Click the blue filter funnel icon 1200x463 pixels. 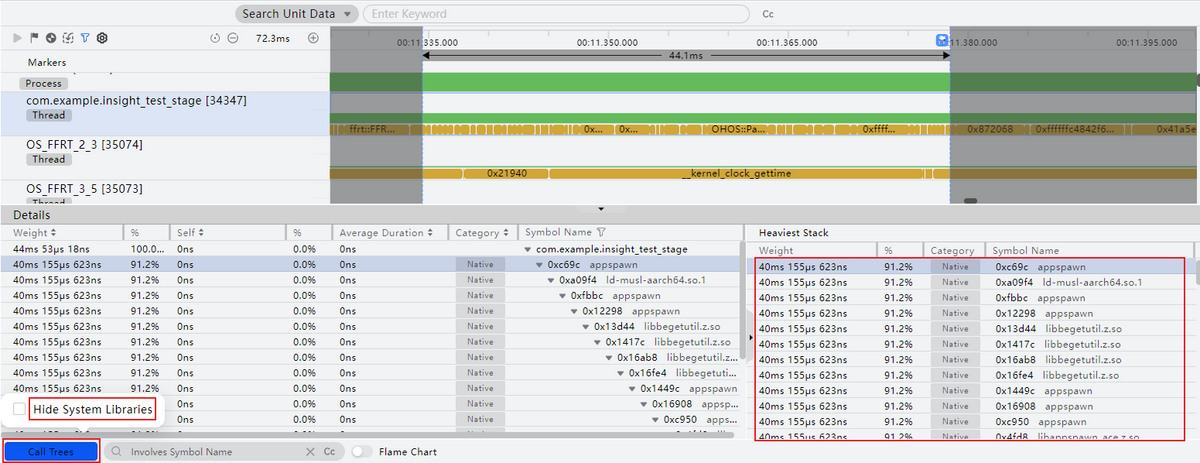(x=85, y=38)
